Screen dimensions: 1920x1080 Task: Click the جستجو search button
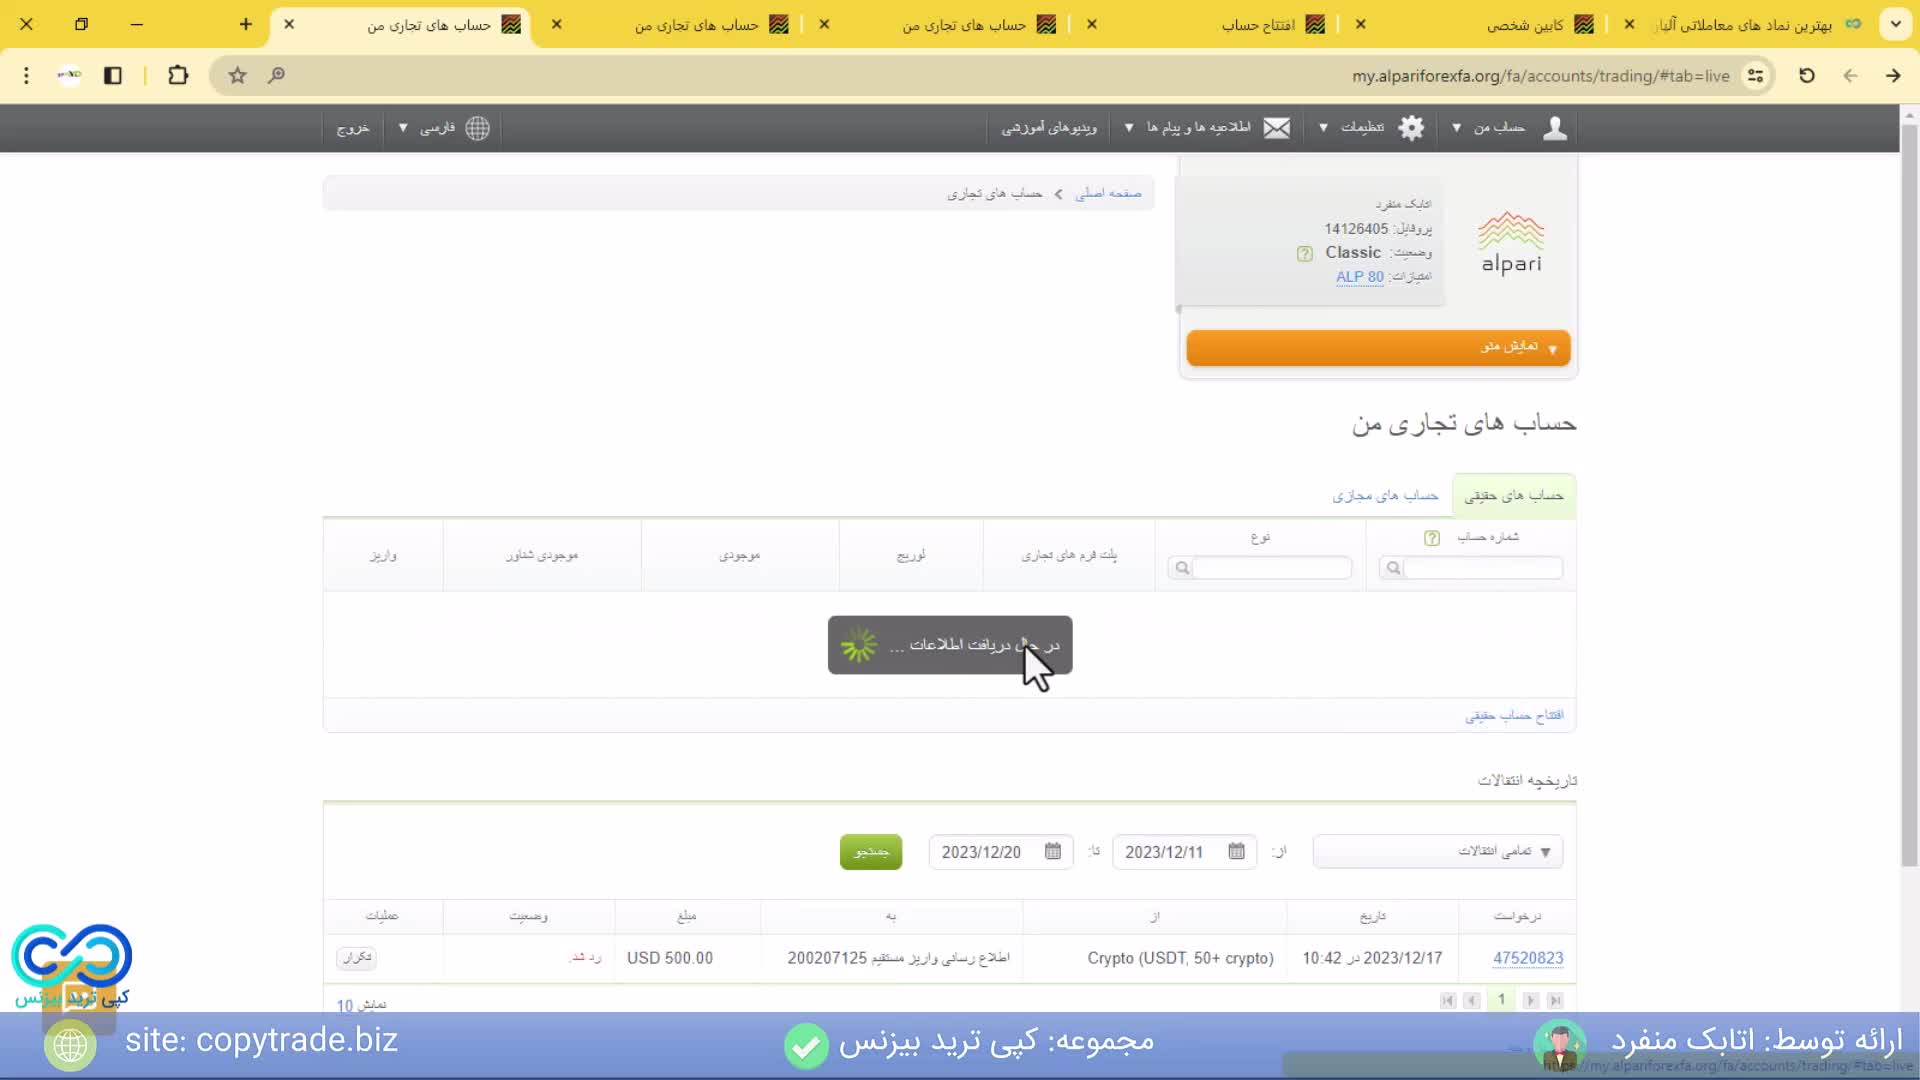[x=869, y=851]
